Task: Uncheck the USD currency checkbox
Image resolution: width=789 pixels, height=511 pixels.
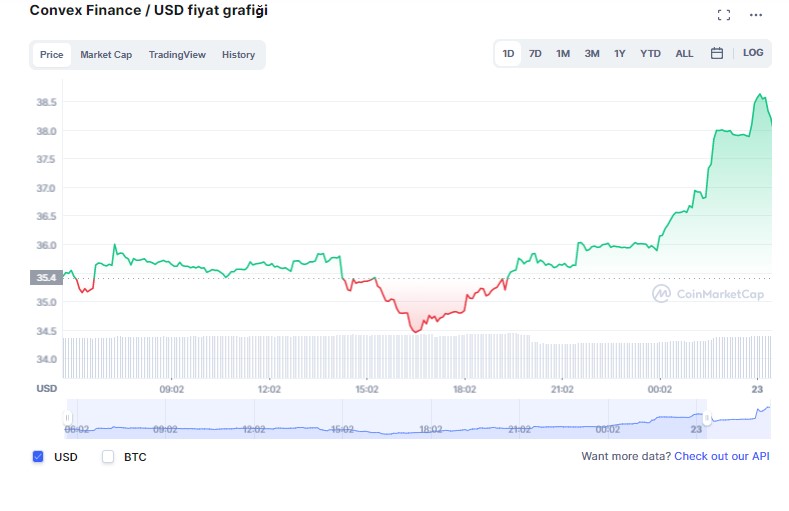Action: (x=38, y=456)
